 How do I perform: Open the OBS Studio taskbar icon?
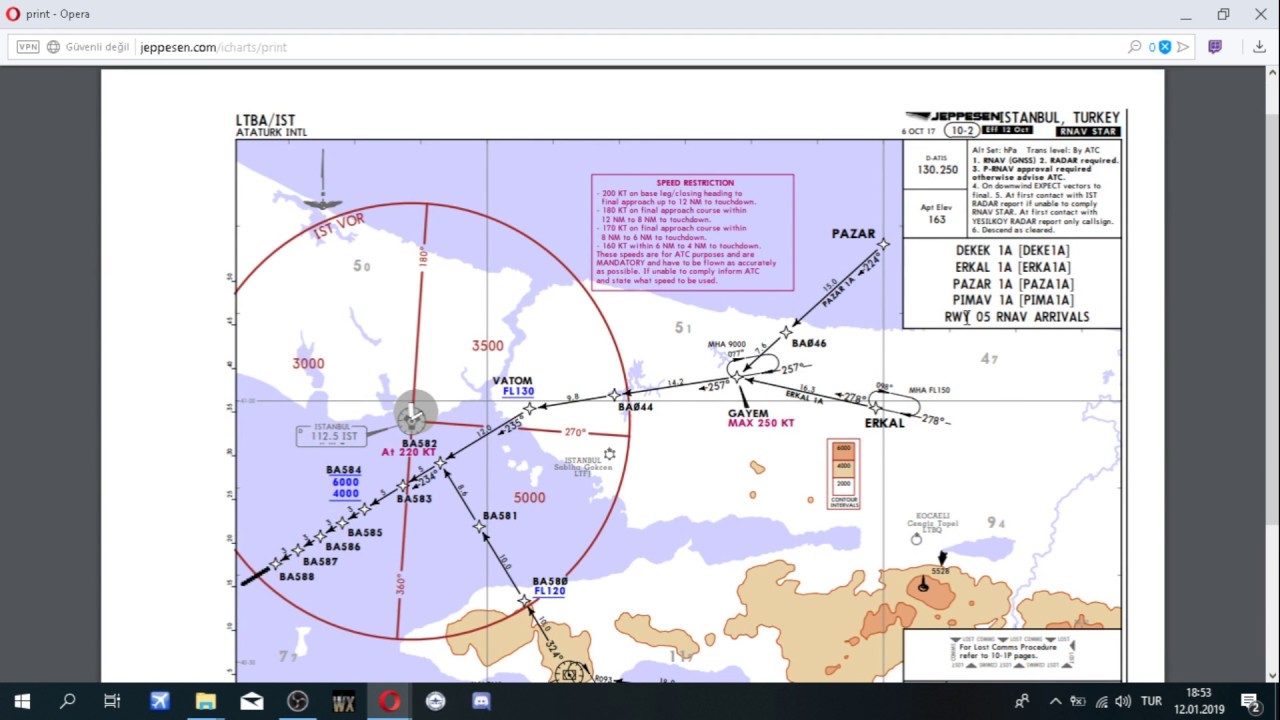(x=297, y=701)
